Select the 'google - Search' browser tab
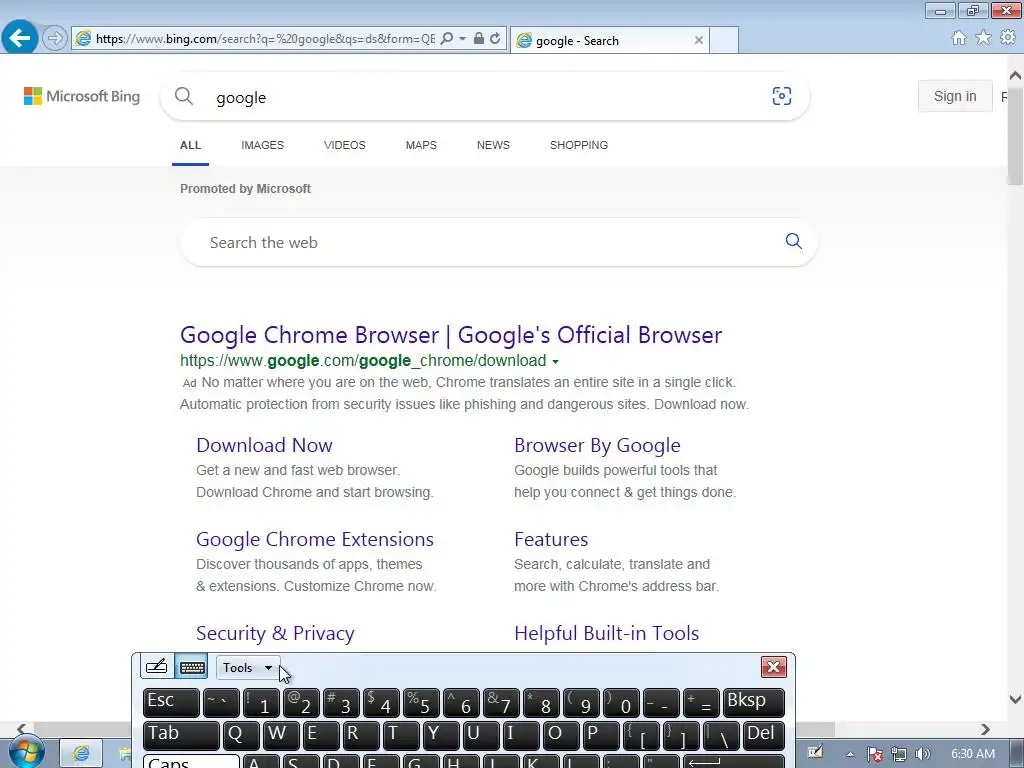The image size is (1024, 768). tap(609, 40)
